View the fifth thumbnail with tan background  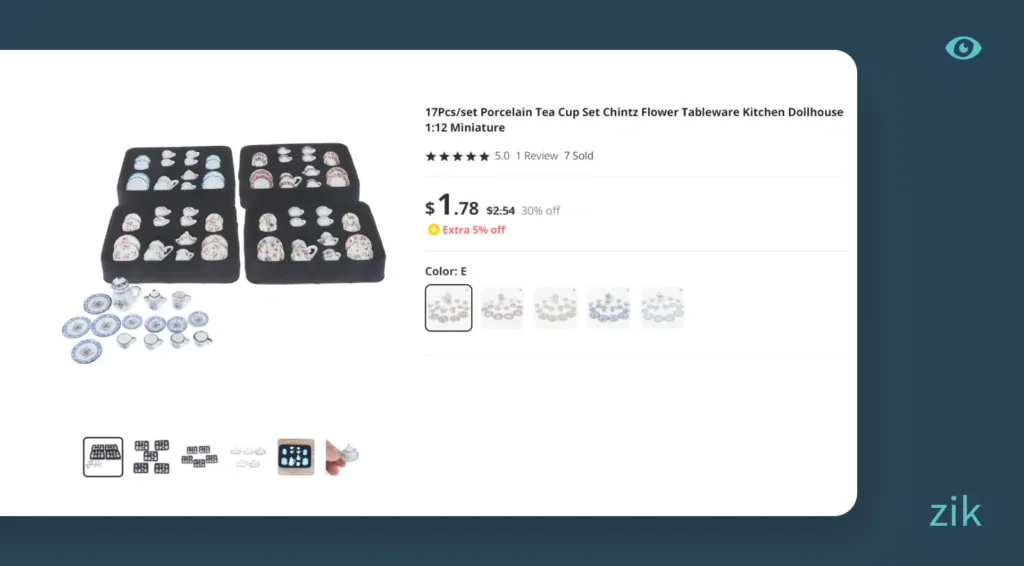[296, 457]
